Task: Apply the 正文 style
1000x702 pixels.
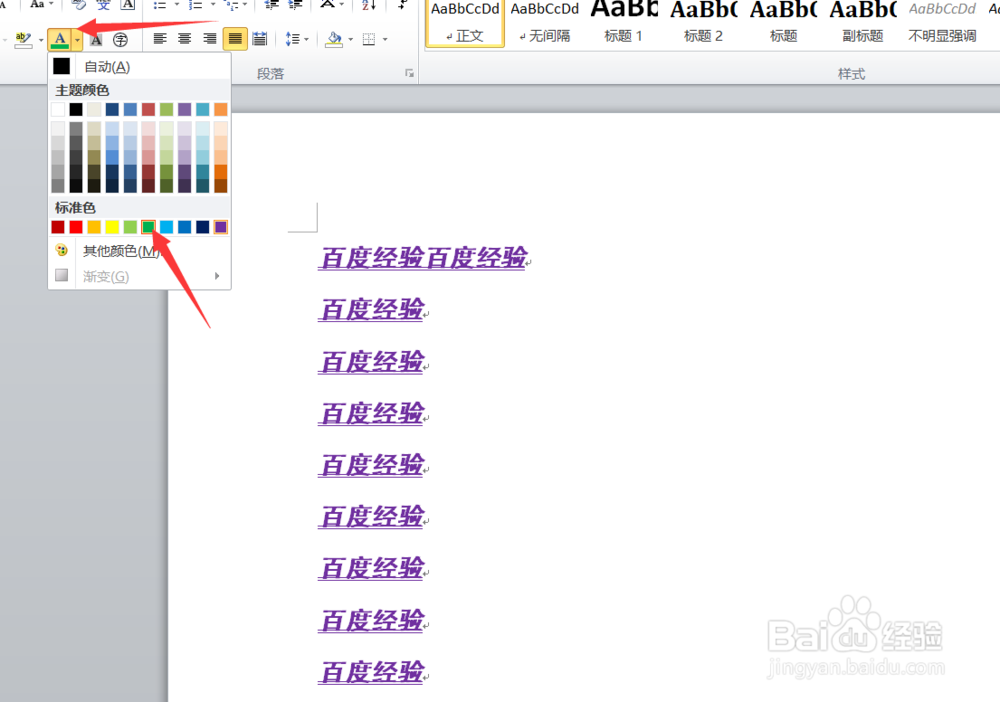Action: tap(465, 24)
